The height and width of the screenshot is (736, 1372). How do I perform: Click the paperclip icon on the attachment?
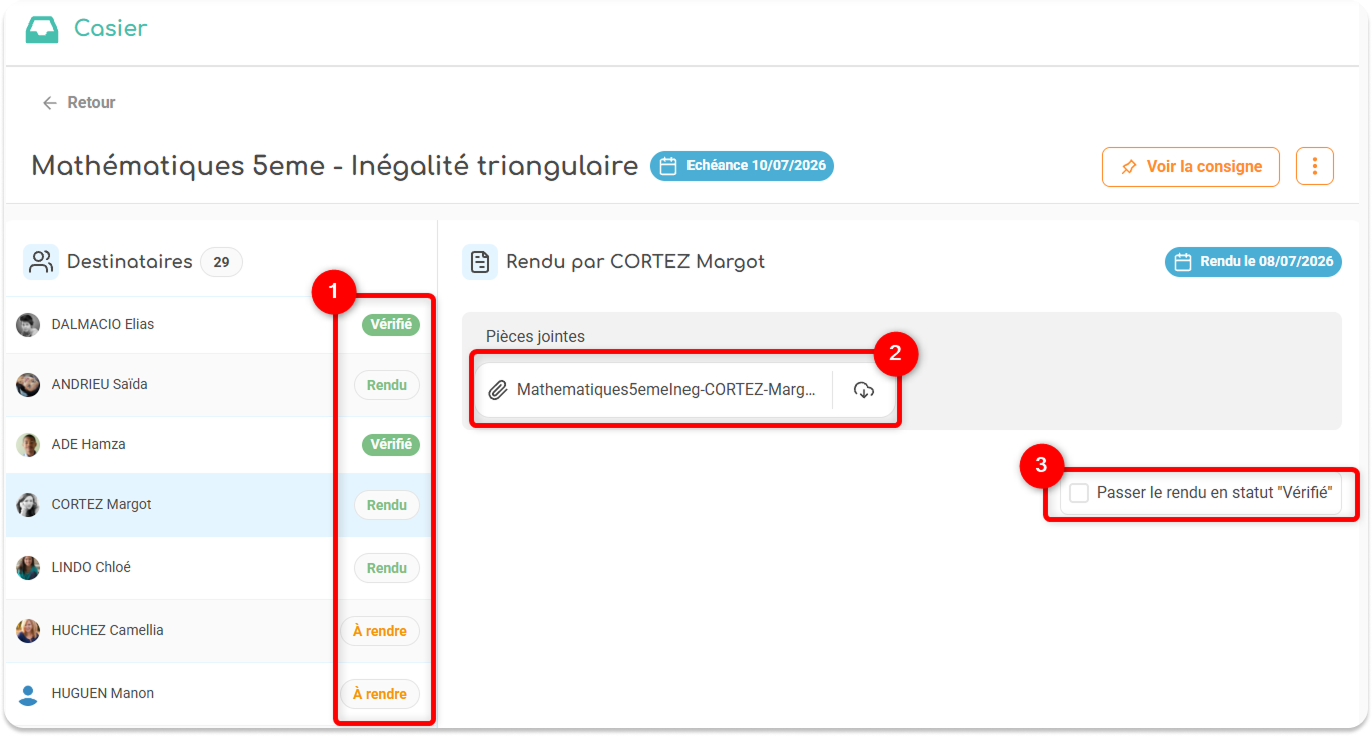497,390
